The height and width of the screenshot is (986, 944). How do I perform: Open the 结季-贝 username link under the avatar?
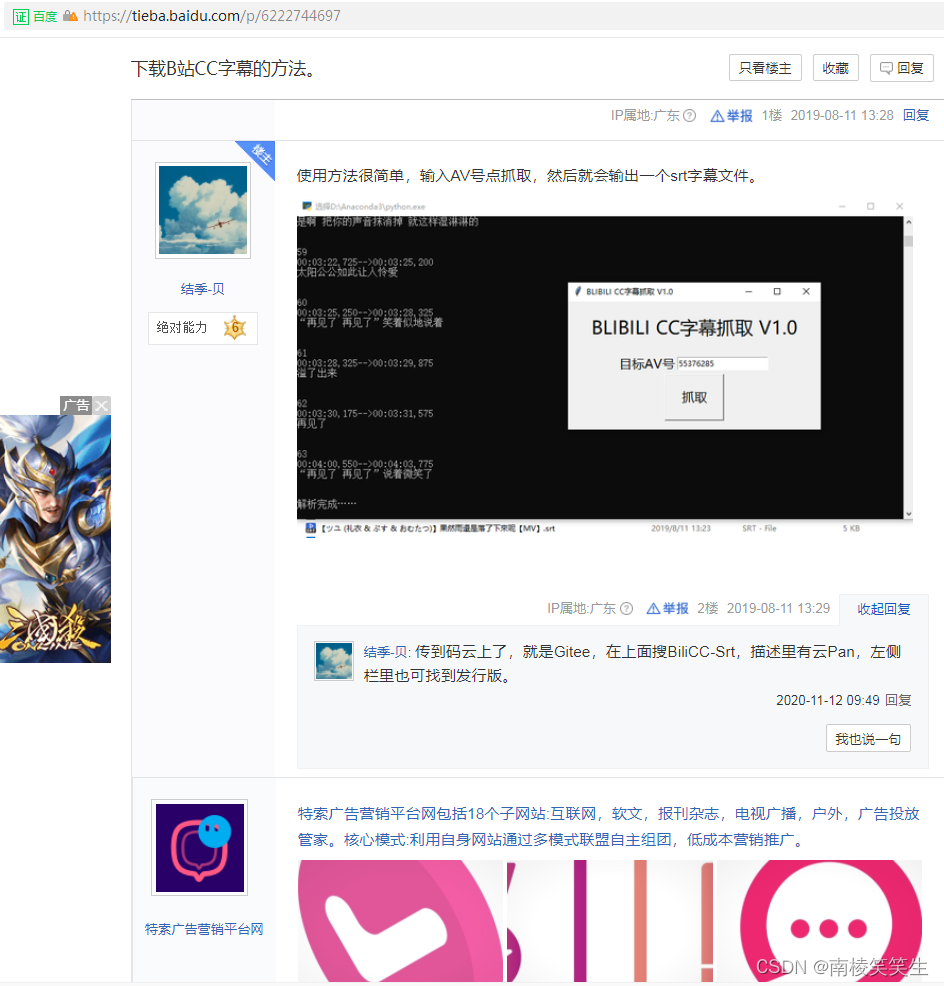click(203, 289)
